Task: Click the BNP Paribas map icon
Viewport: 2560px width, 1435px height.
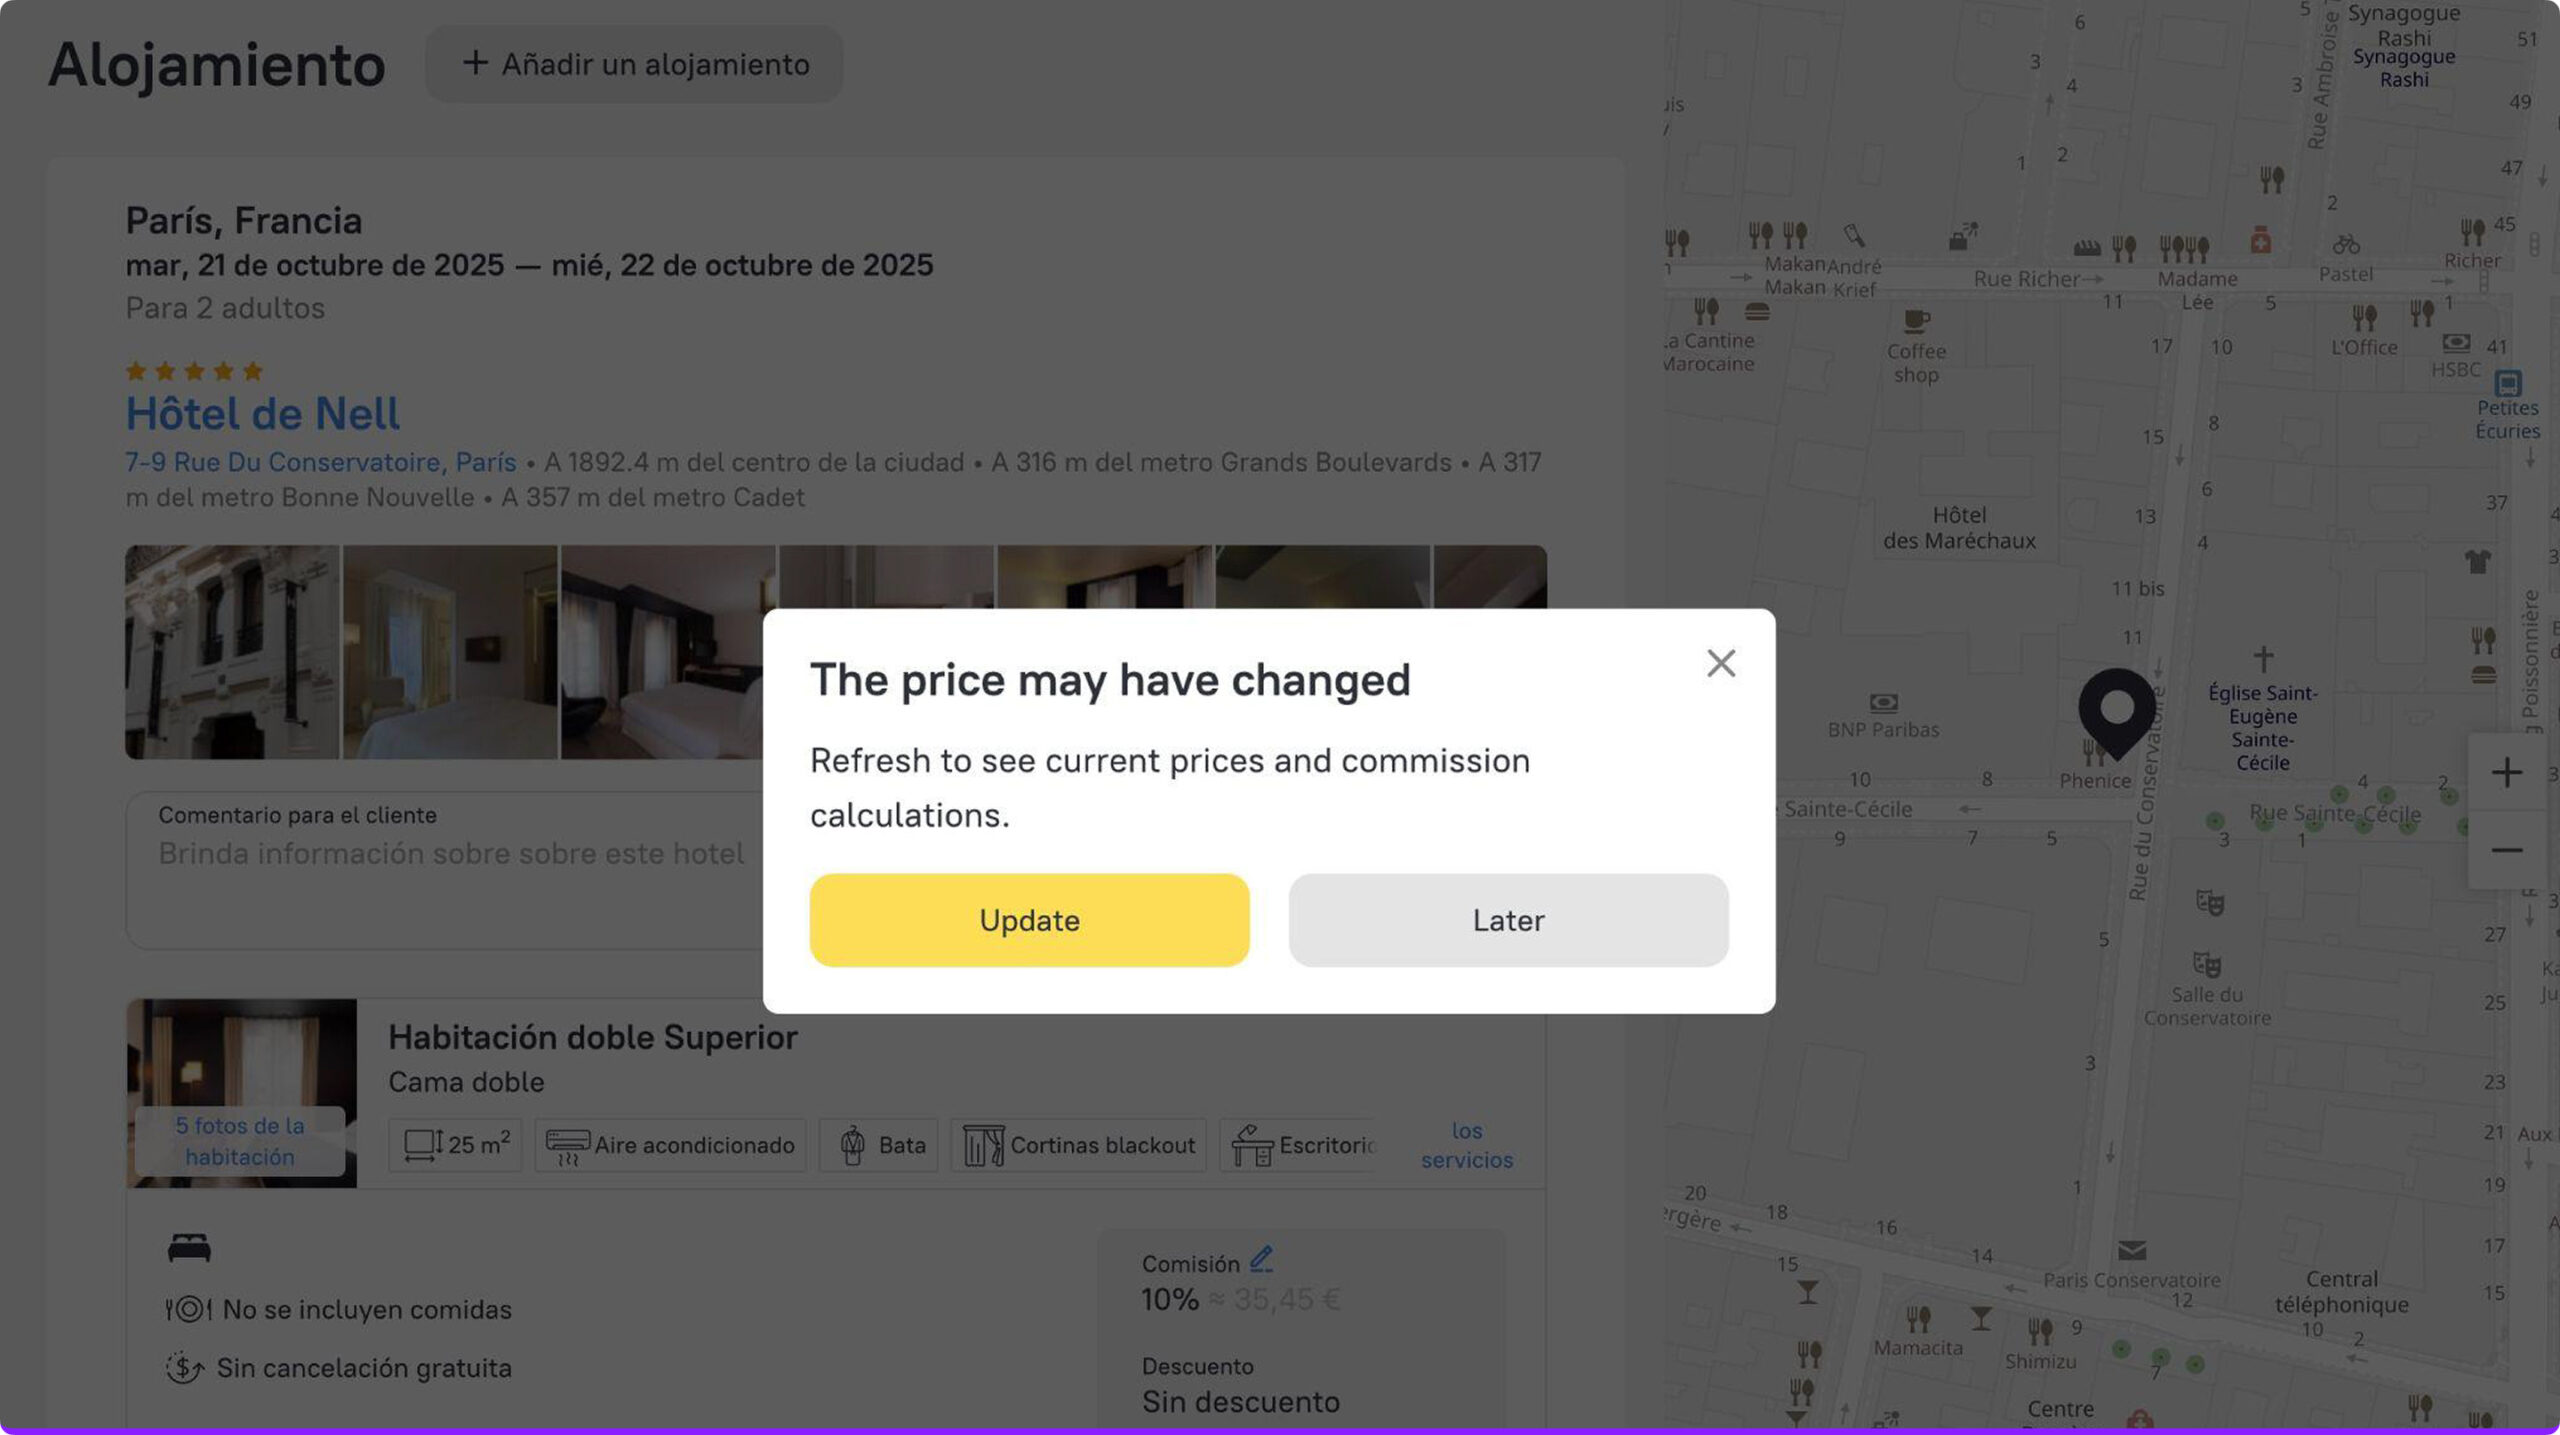Action: (x=1883, y=703)
